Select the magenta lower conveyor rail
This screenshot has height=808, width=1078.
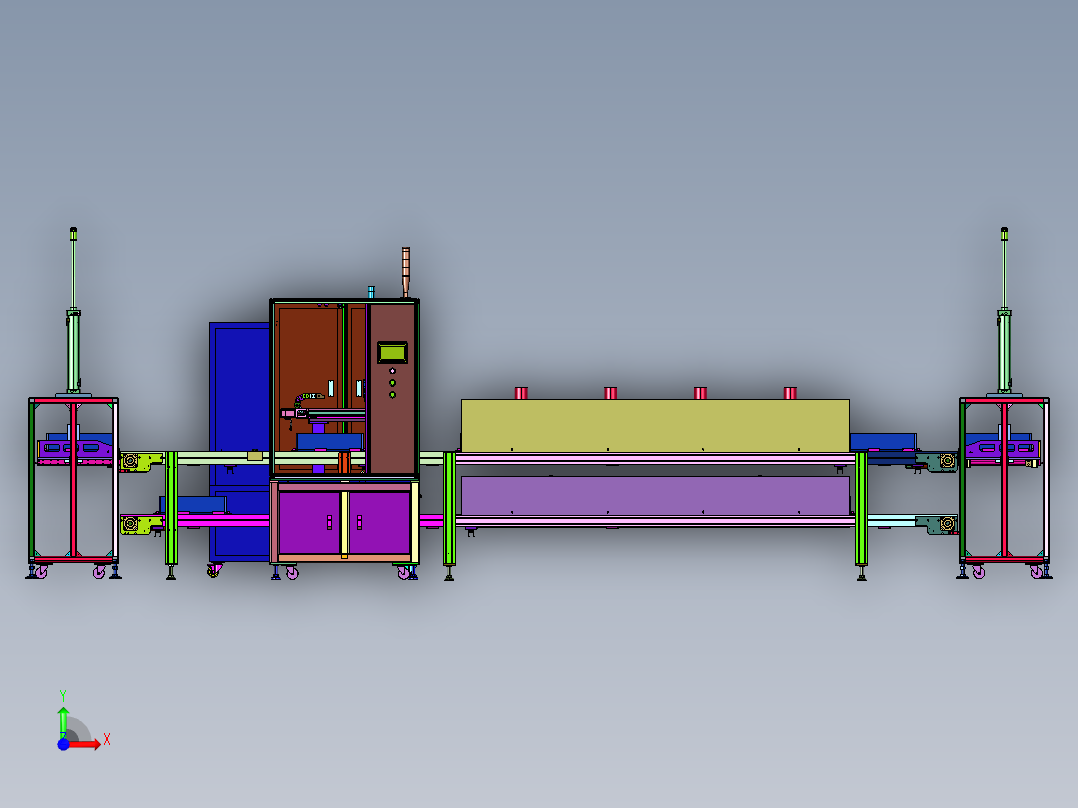click(223, 520)
